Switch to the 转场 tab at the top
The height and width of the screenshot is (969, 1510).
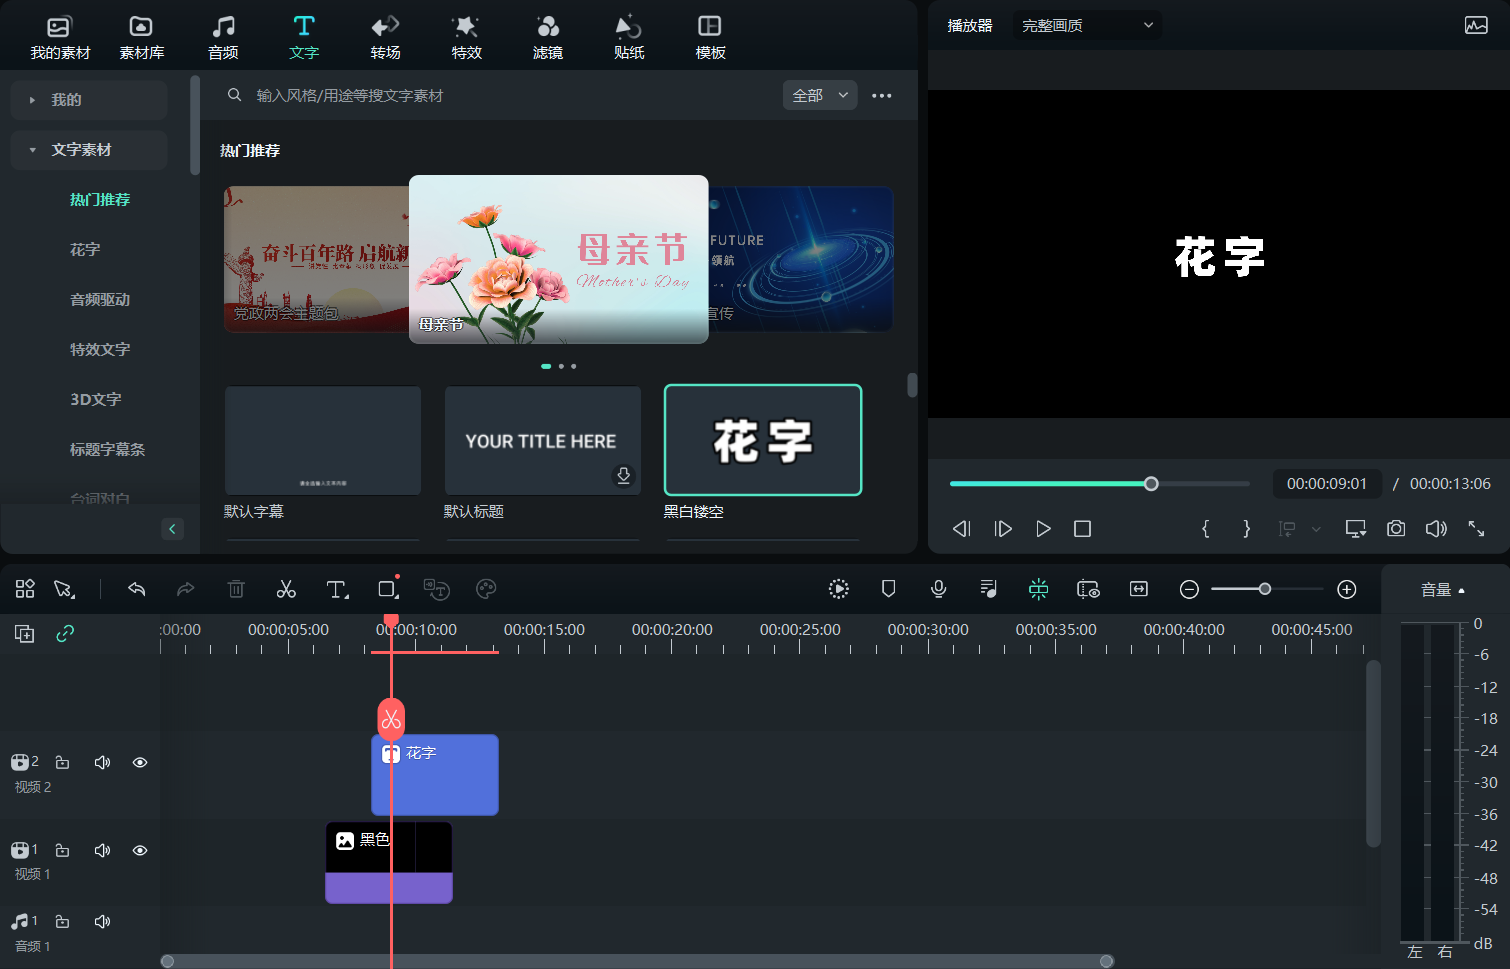click(x=385, y=36)
